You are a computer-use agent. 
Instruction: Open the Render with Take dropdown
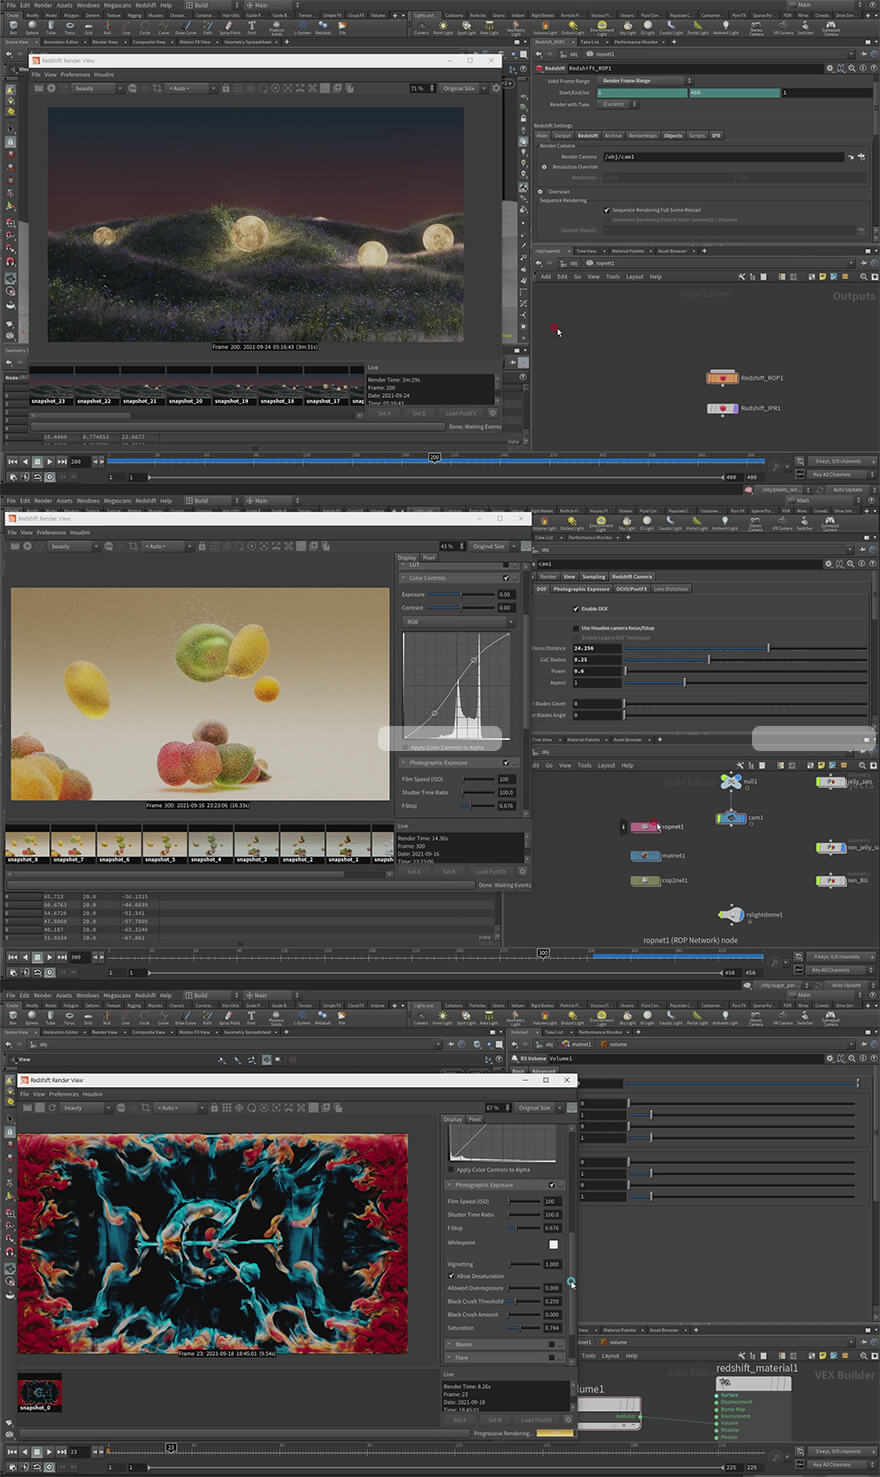coord(617,104)
